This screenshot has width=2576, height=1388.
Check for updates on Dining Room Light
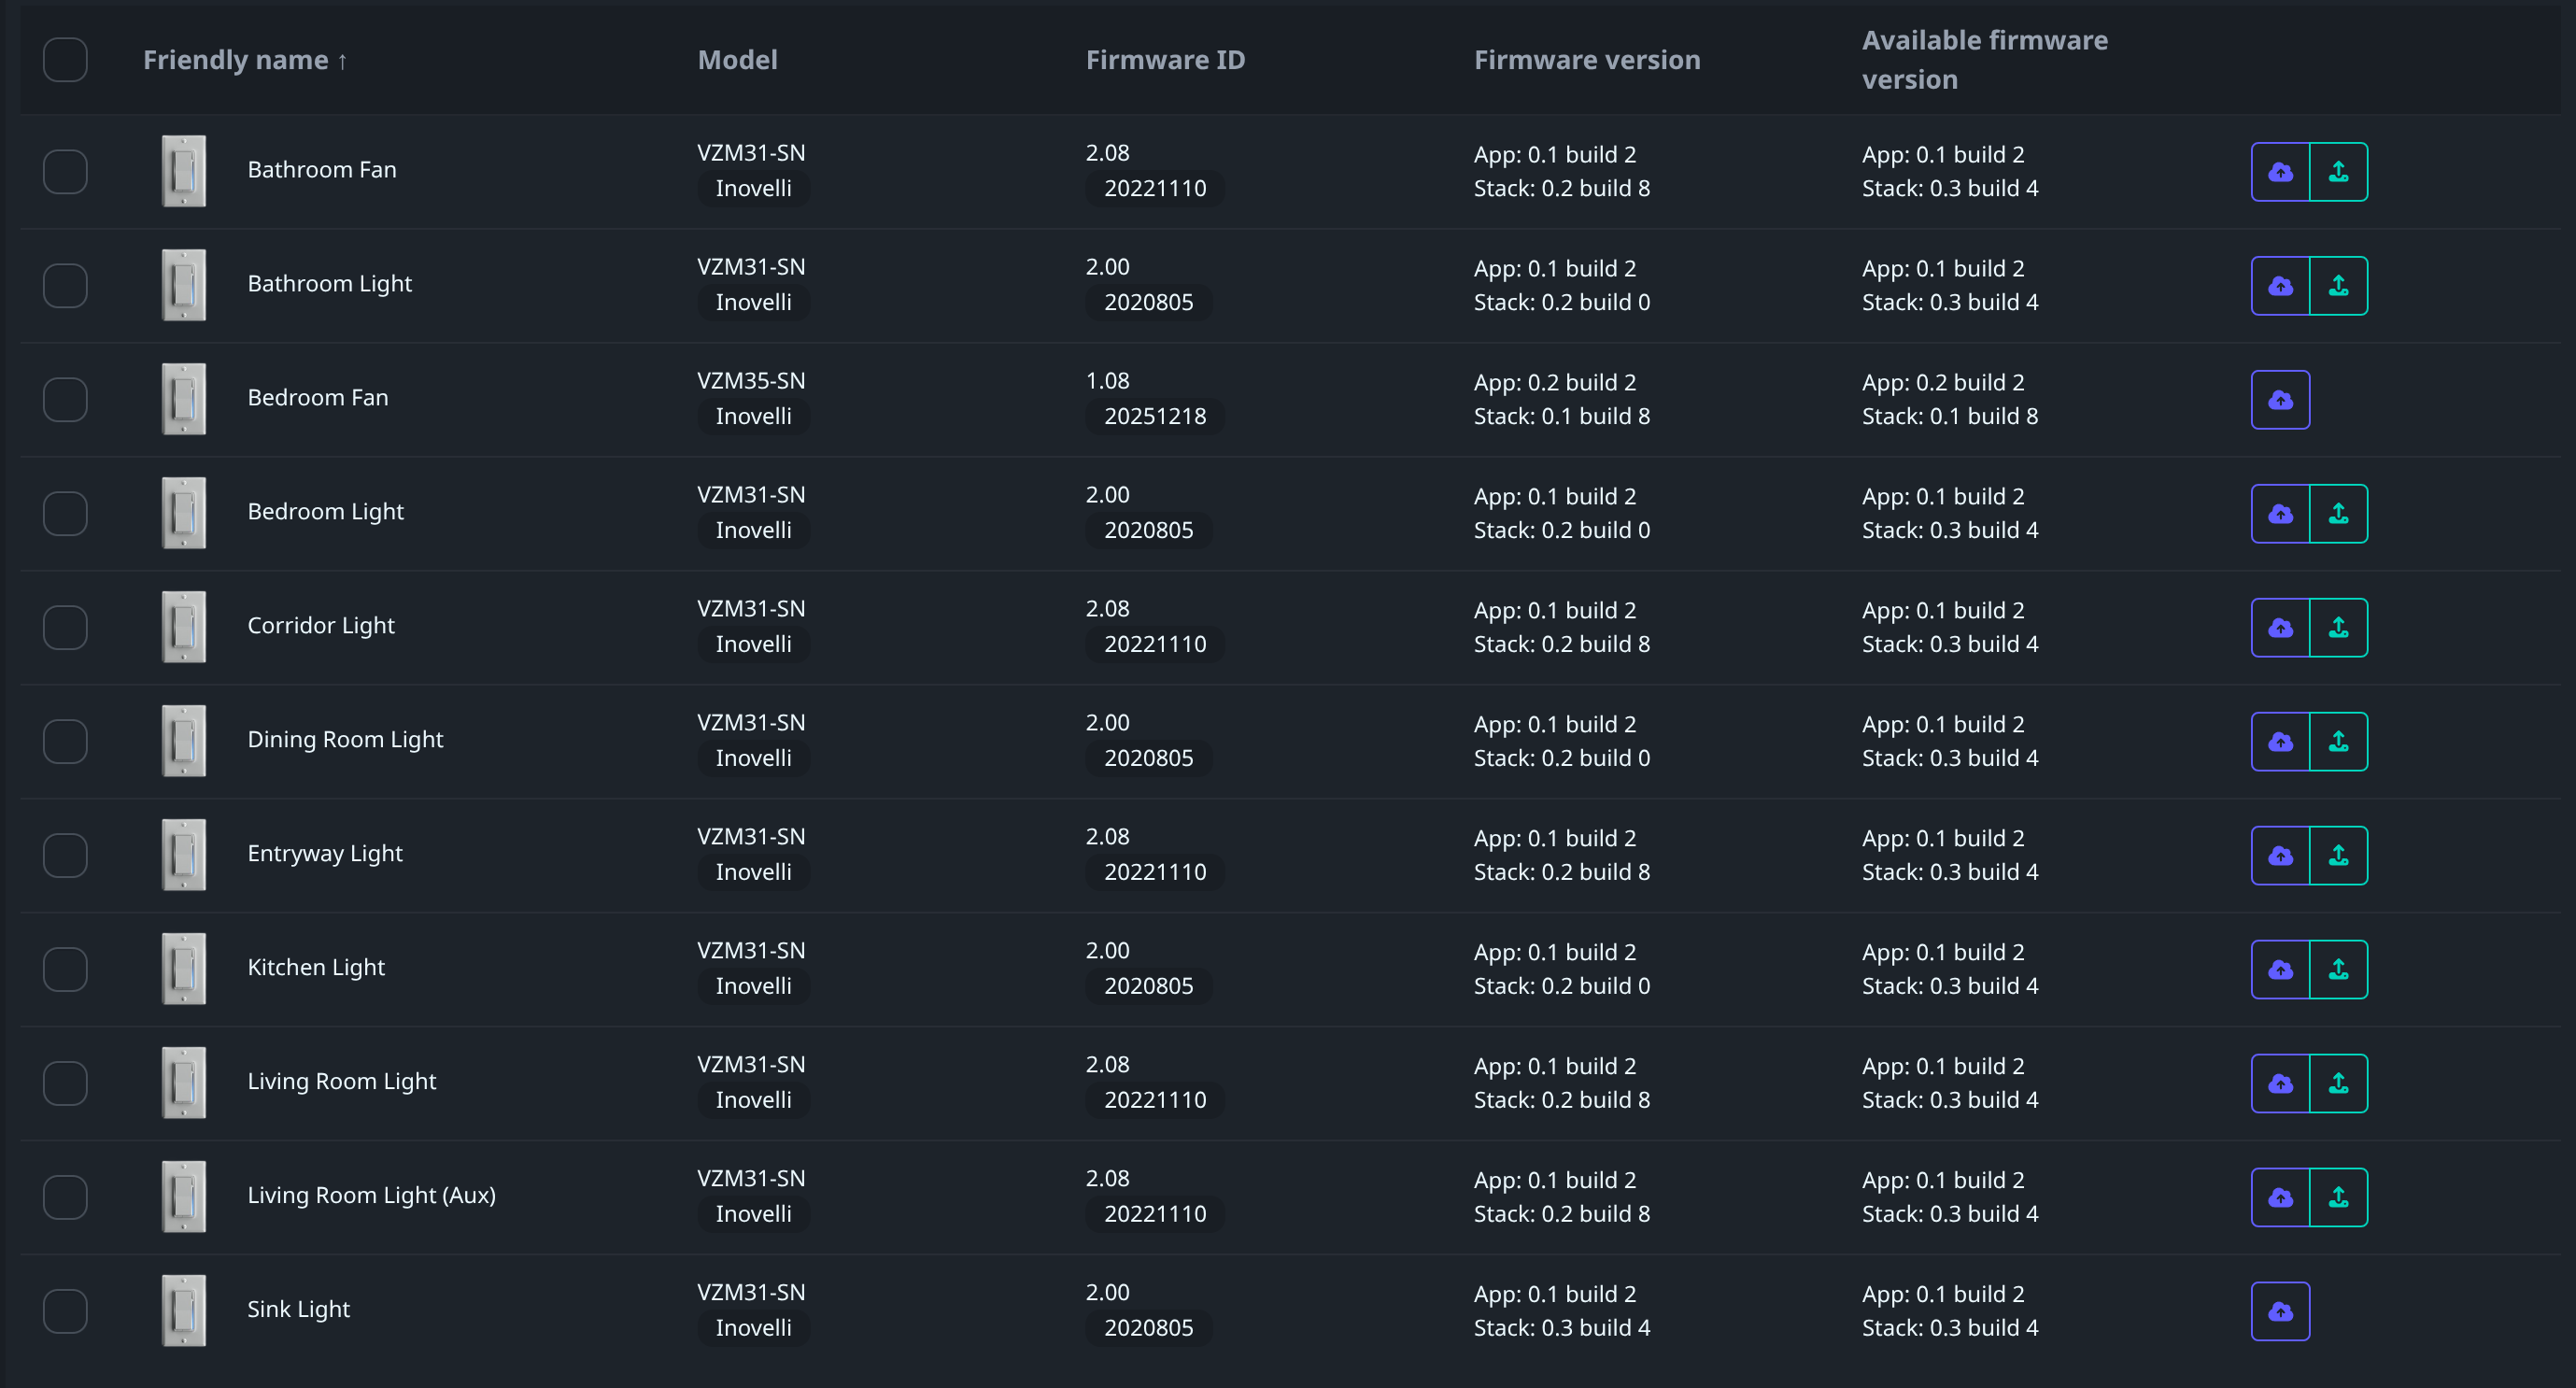pos(2280,742)
